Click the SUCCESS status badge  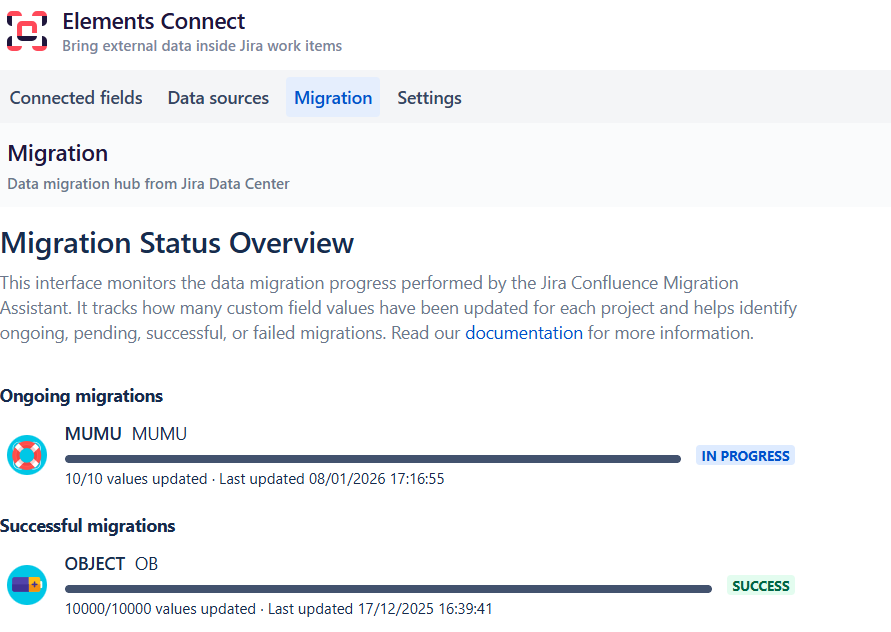click(760, 586)
